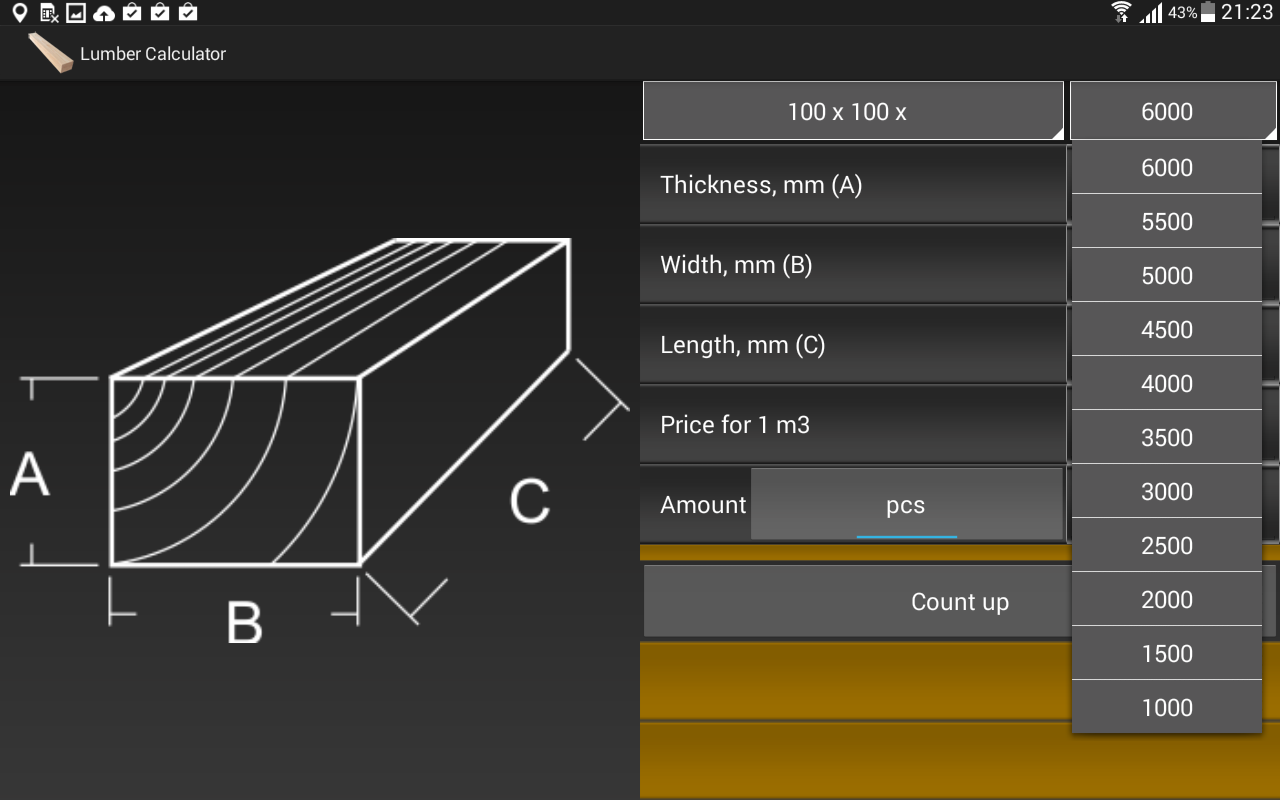Click the first Play Store download complete icon
Viewport: 1280px width, 800px height.
(131, 13)
